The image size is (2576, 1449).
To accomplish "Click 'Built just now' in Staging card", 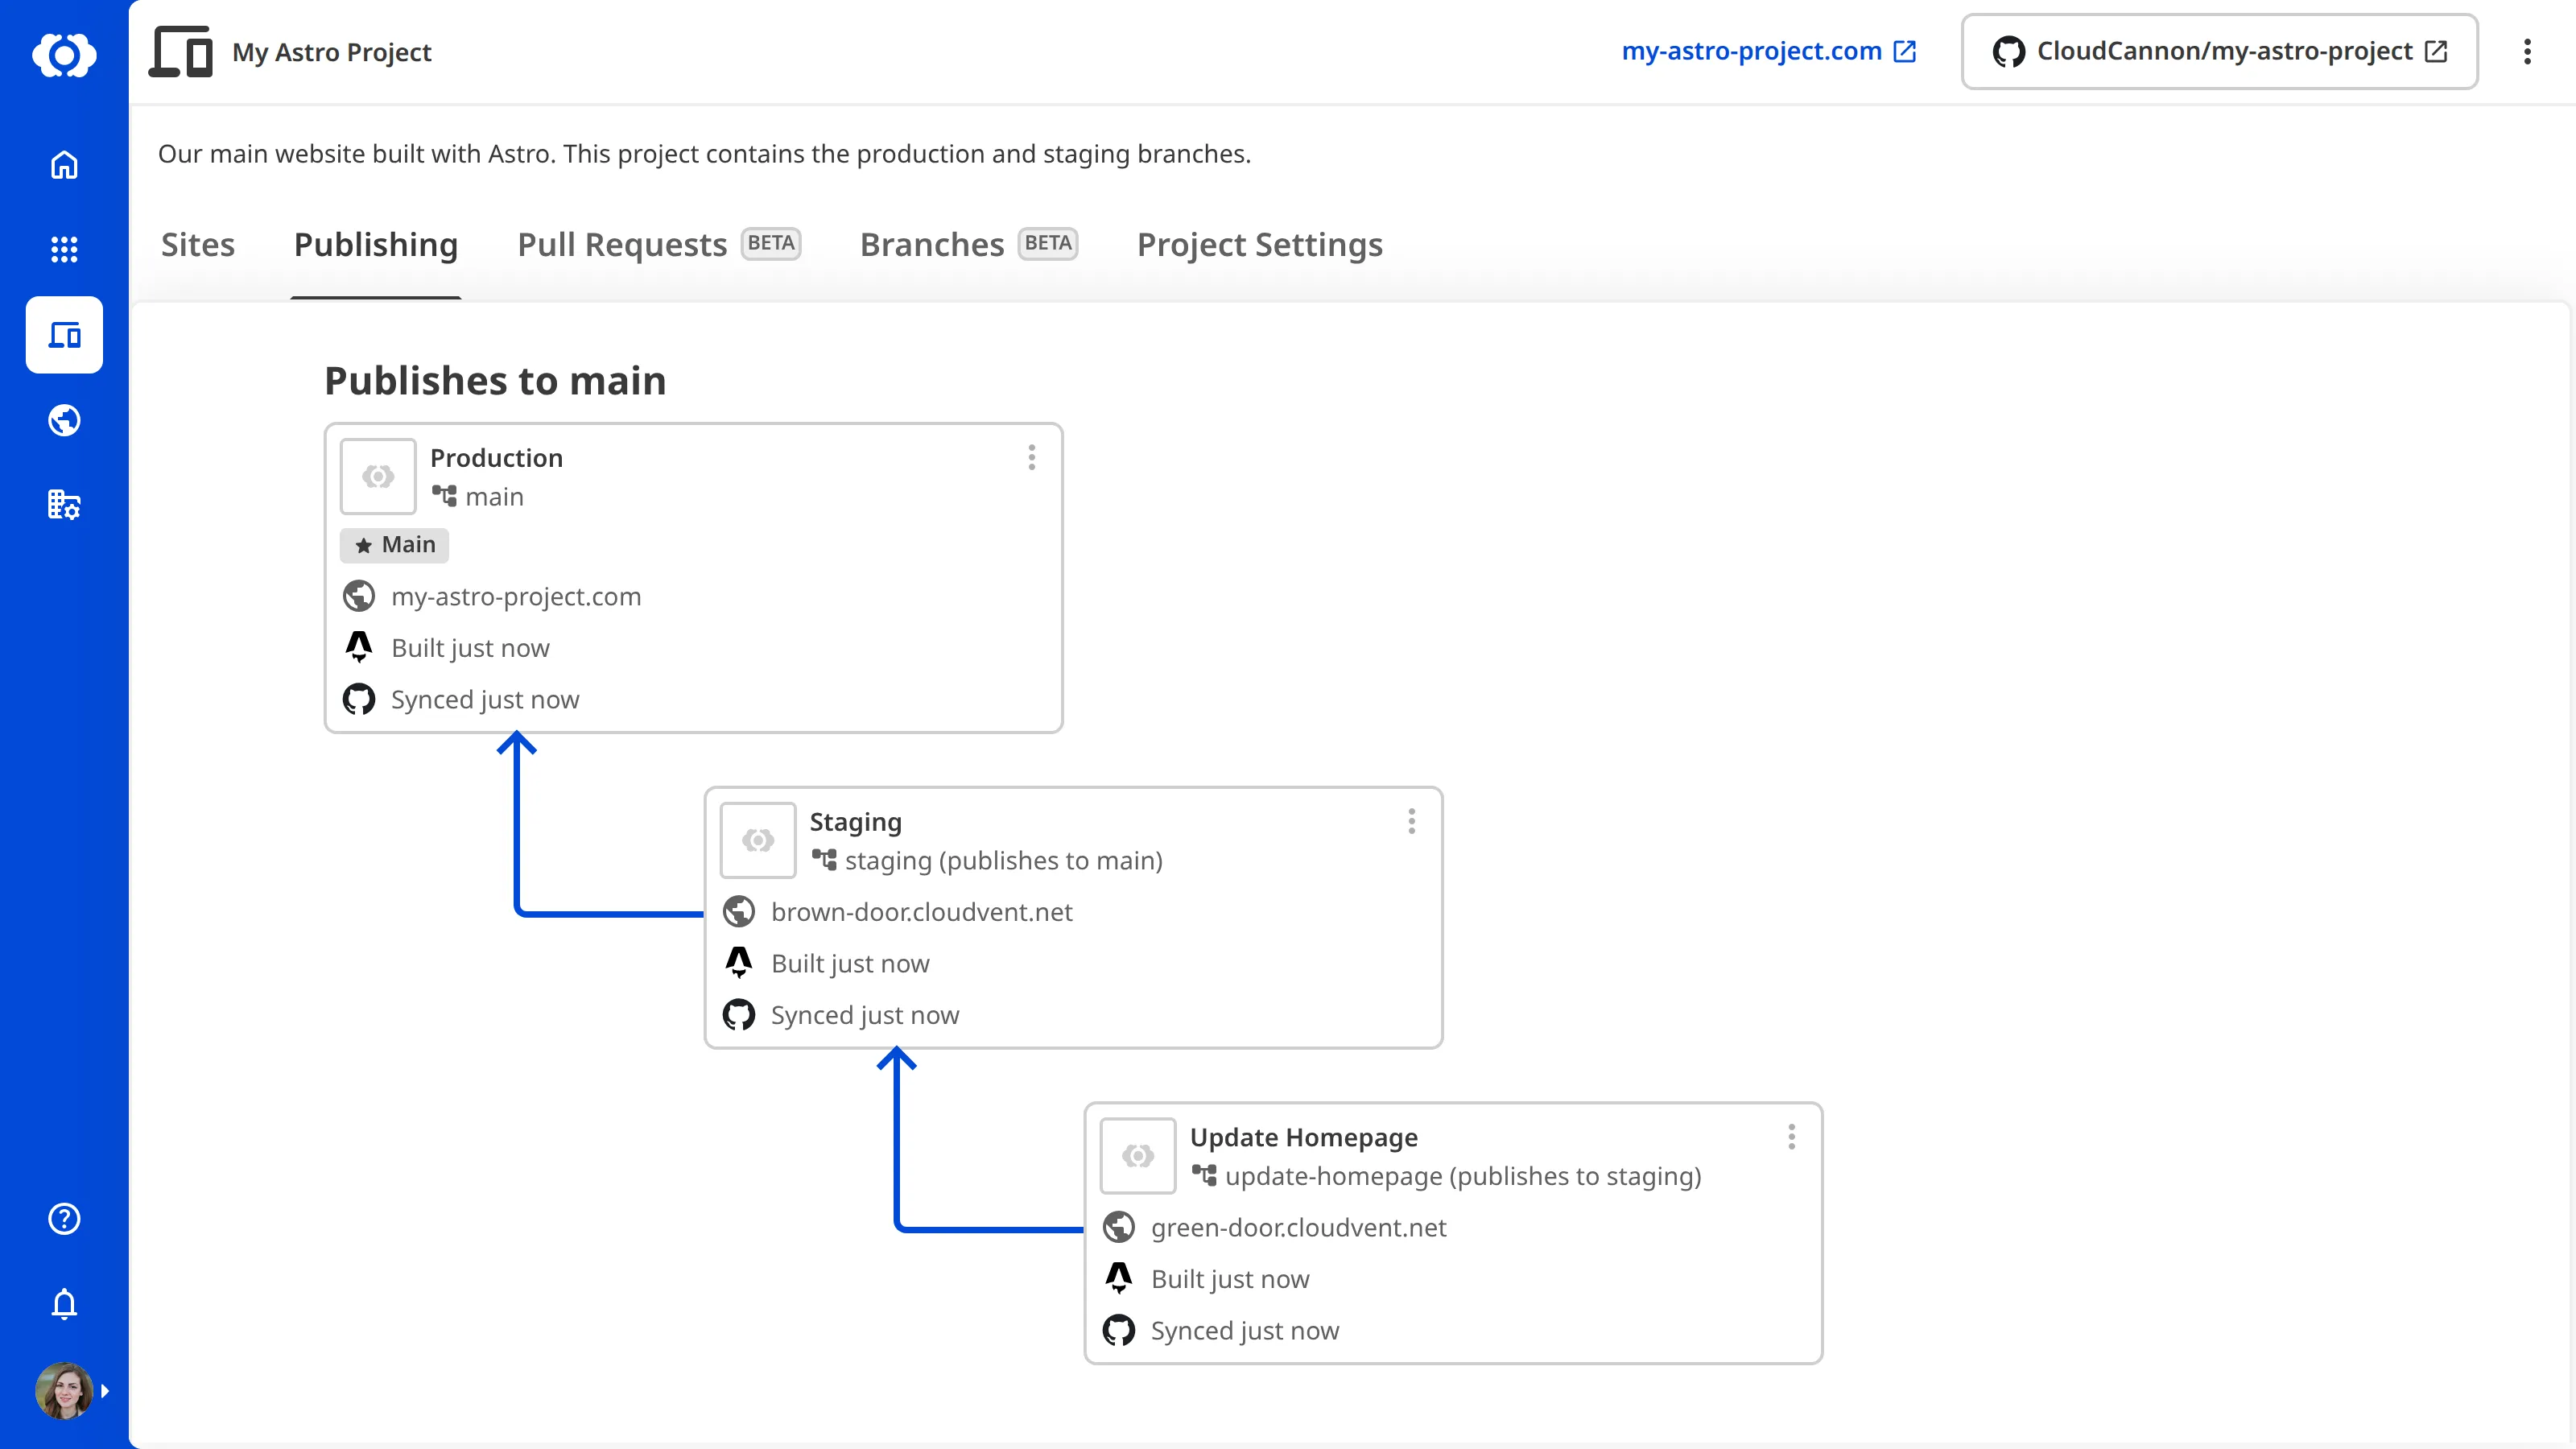I will (x=850, y=964).
